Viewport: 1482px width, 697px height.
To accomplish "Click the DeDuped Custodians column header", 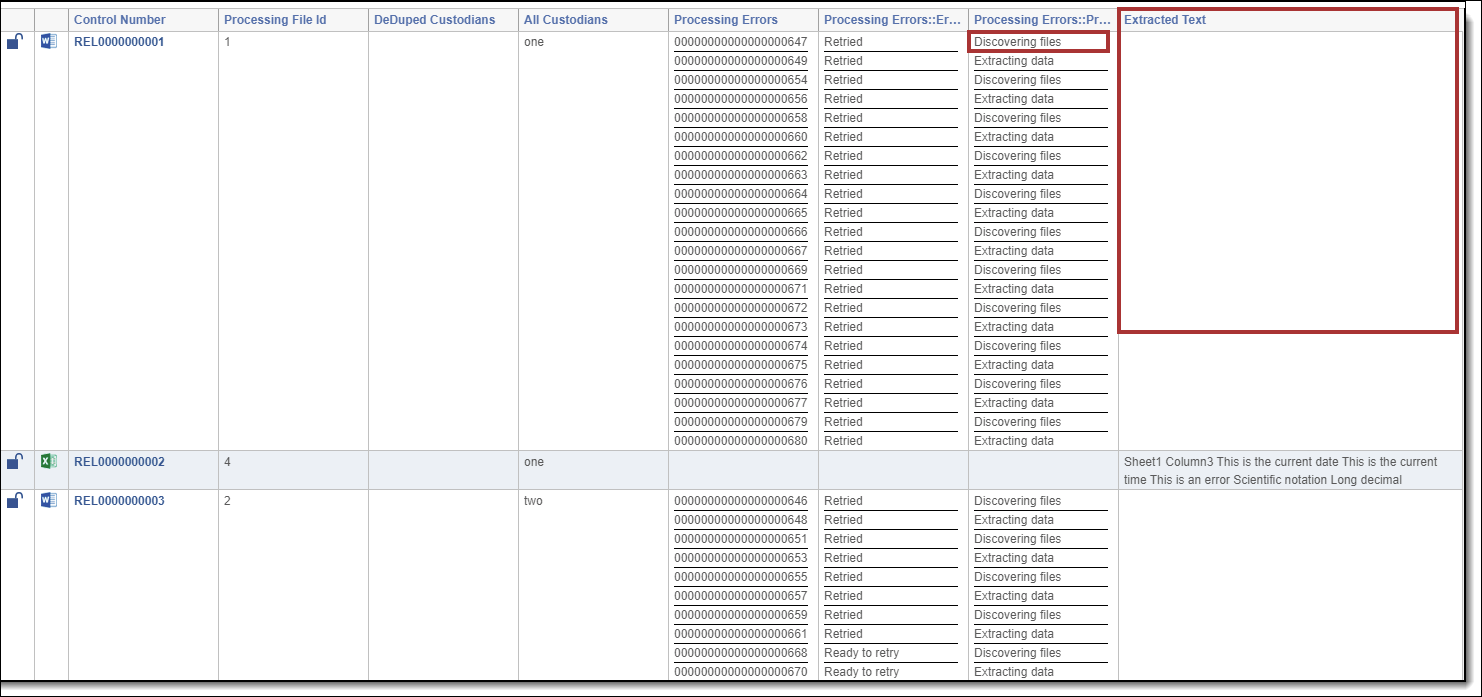I will [x=434, y=20].
